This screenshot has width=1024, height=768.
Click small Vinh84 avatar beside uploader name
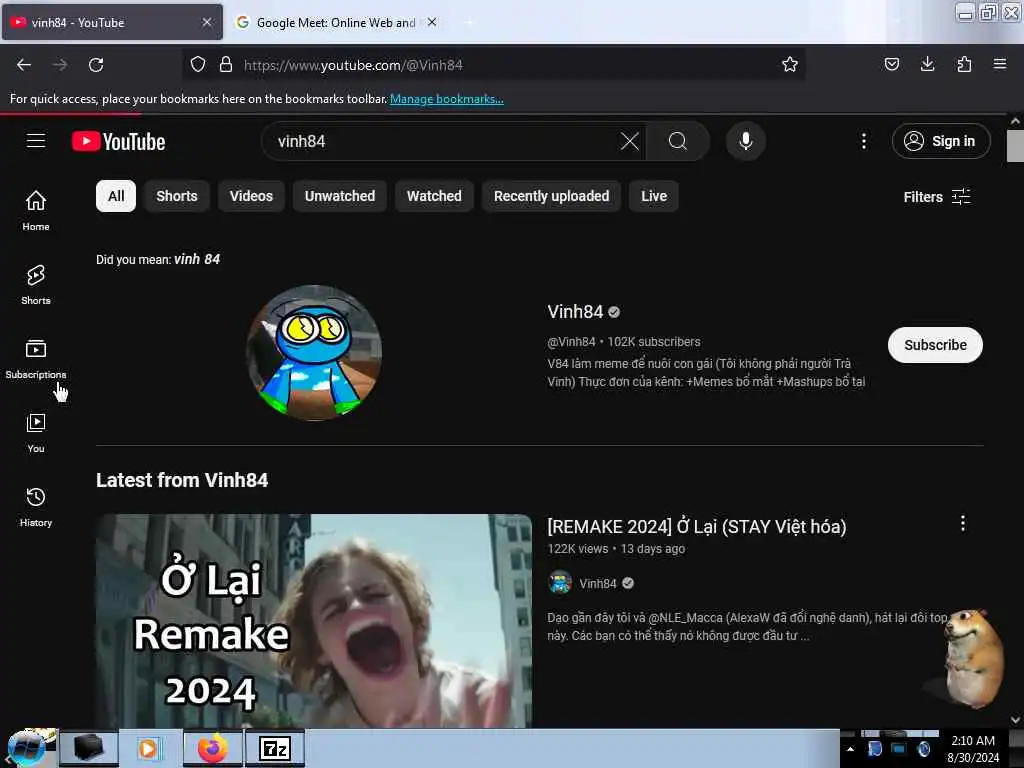click(x=560, y=583)
